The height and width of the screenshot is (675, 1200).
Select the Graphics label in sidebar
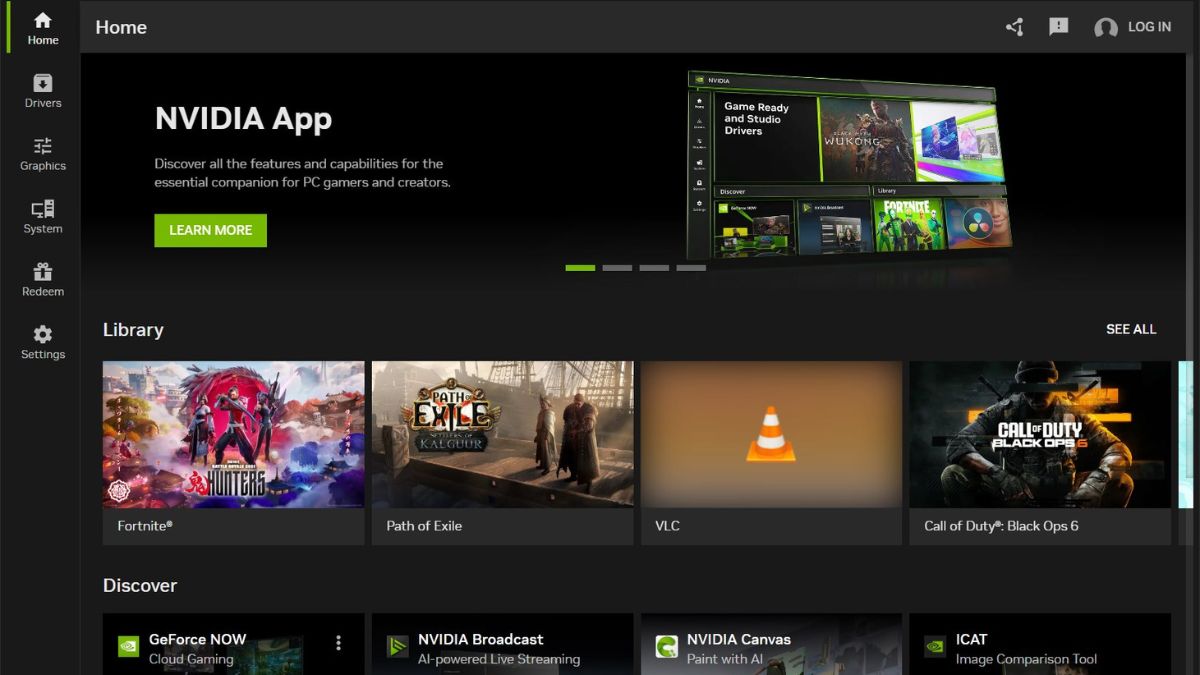[x=43, y=166]
